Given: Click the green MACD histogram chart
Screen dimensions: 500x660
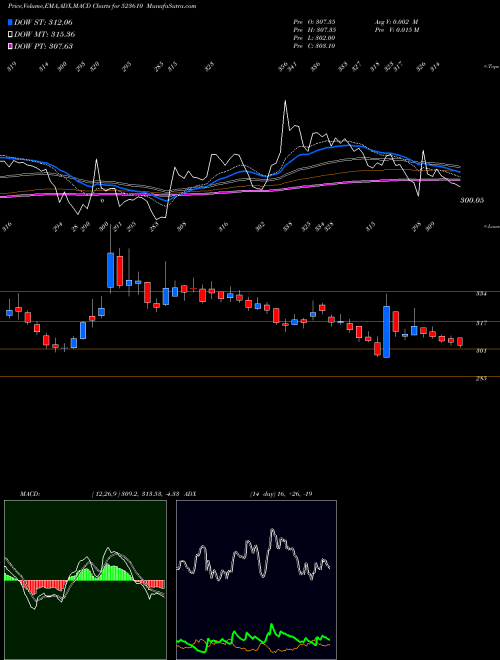Looking at the screenshot, I should (x=85, y=580).
